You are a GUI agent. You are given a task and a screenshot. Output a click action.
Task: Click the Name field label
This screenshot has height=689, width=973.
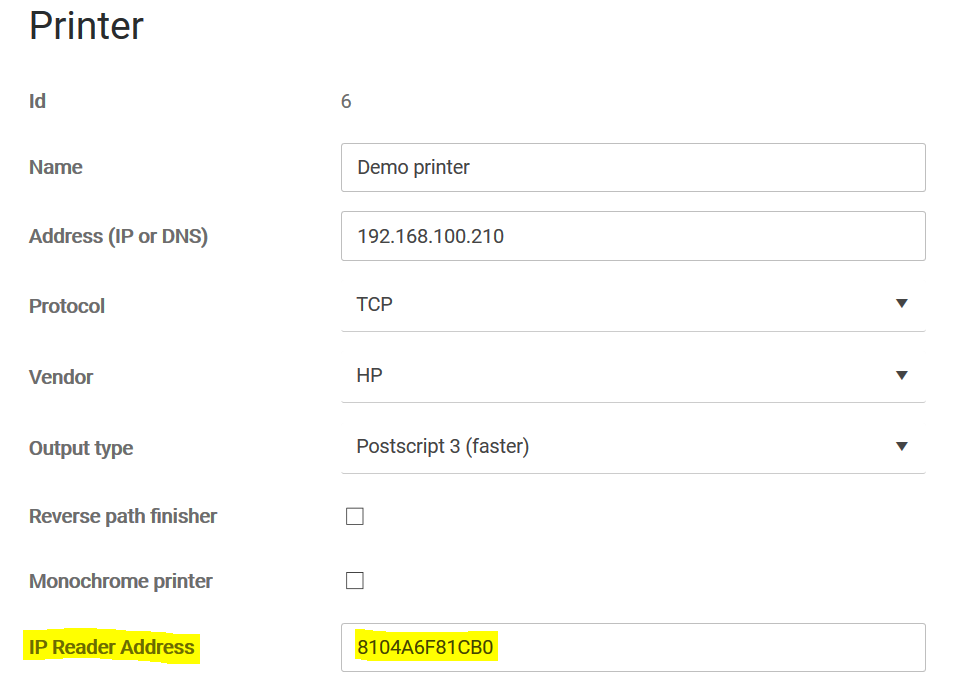(56, 167)
